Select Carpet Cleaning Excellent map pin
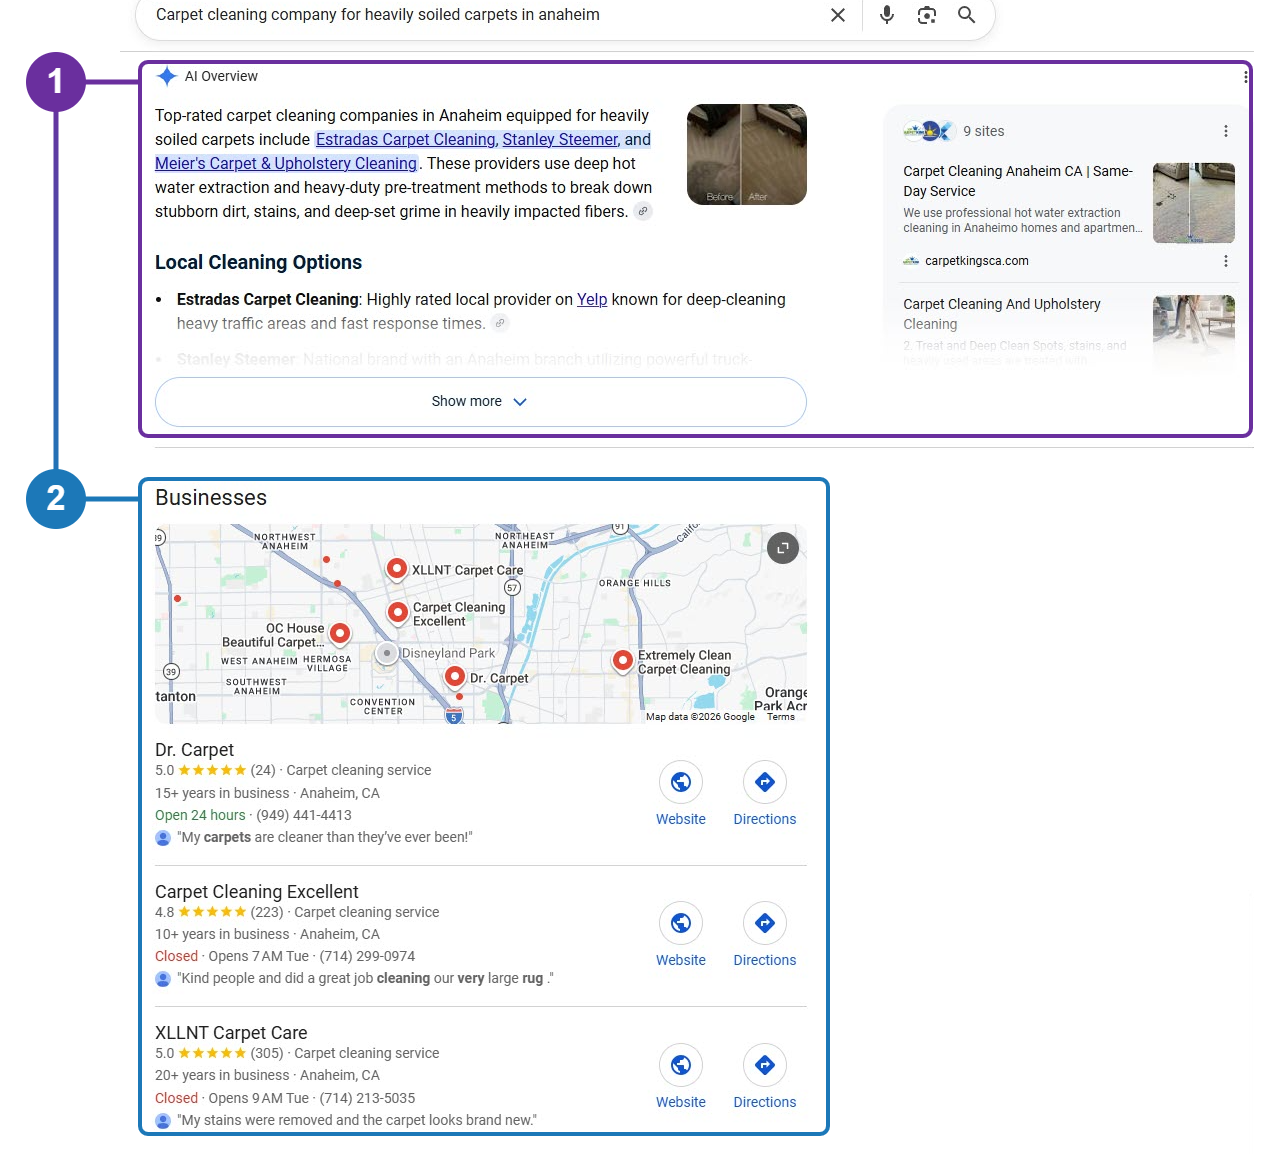 (x=398, y=612)
